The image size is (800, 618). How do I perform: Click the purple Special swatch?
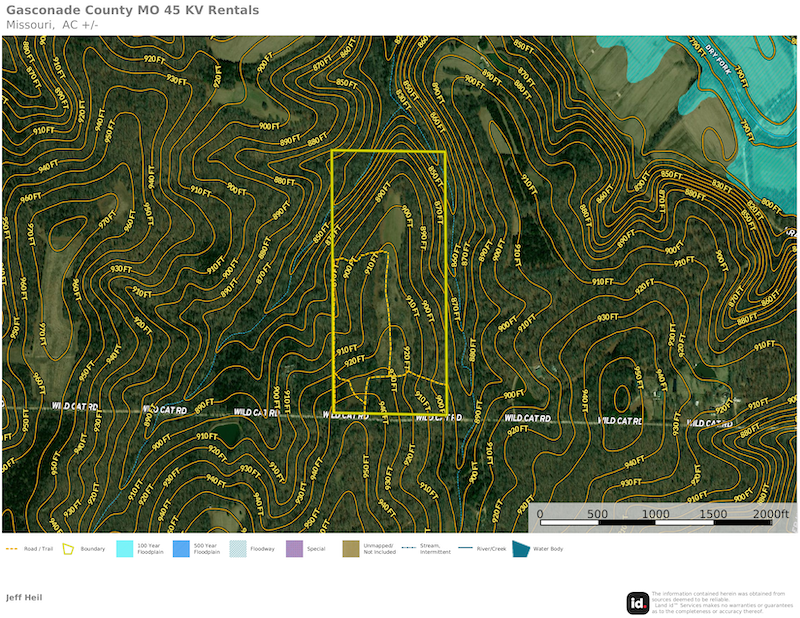pos(294,549)
